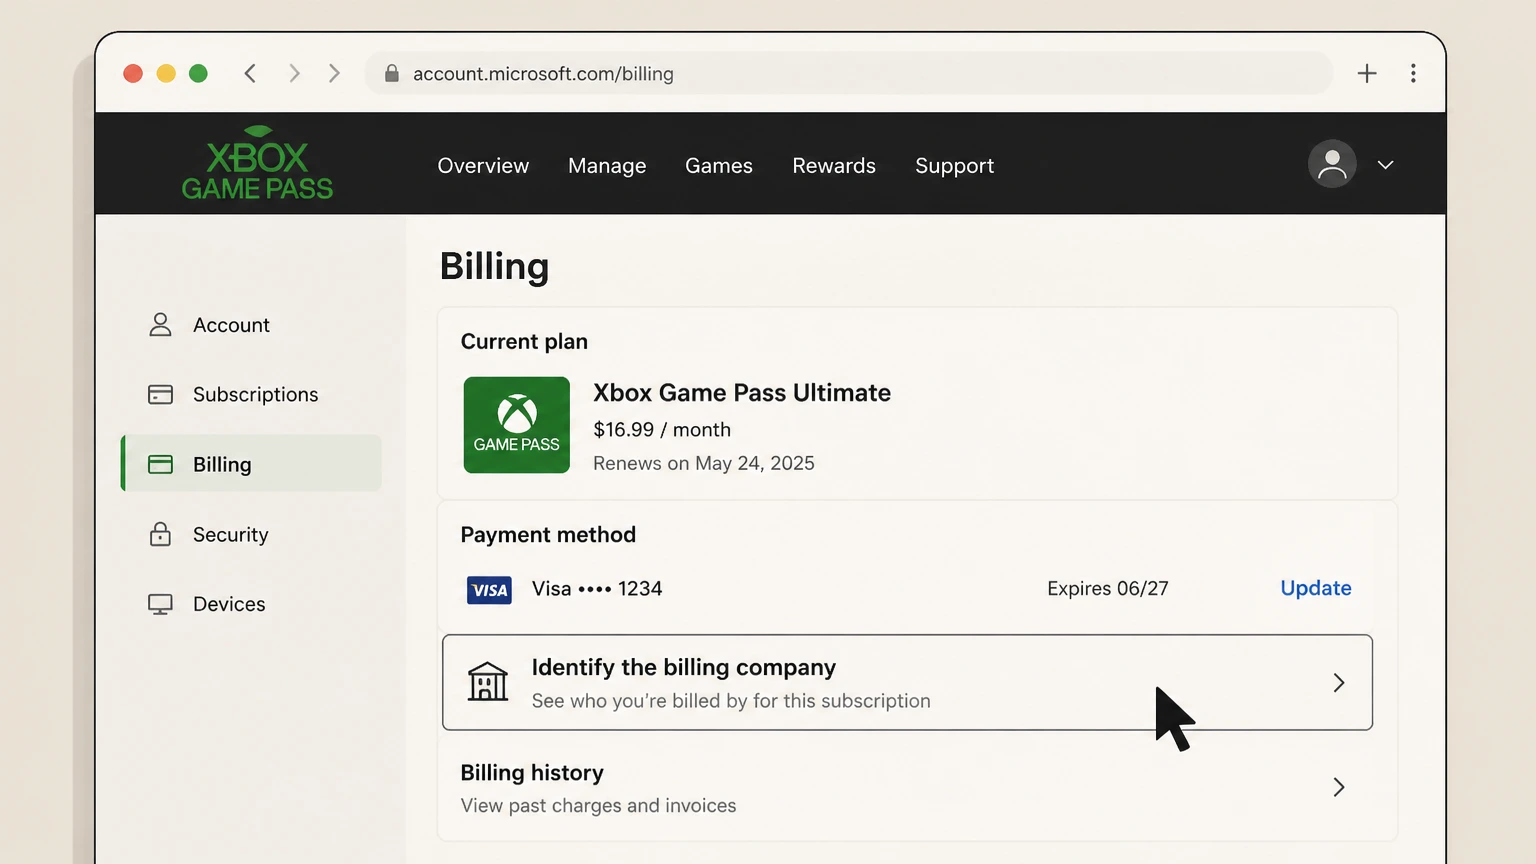Click the second forward arrow beside address bar

point(334,73)
